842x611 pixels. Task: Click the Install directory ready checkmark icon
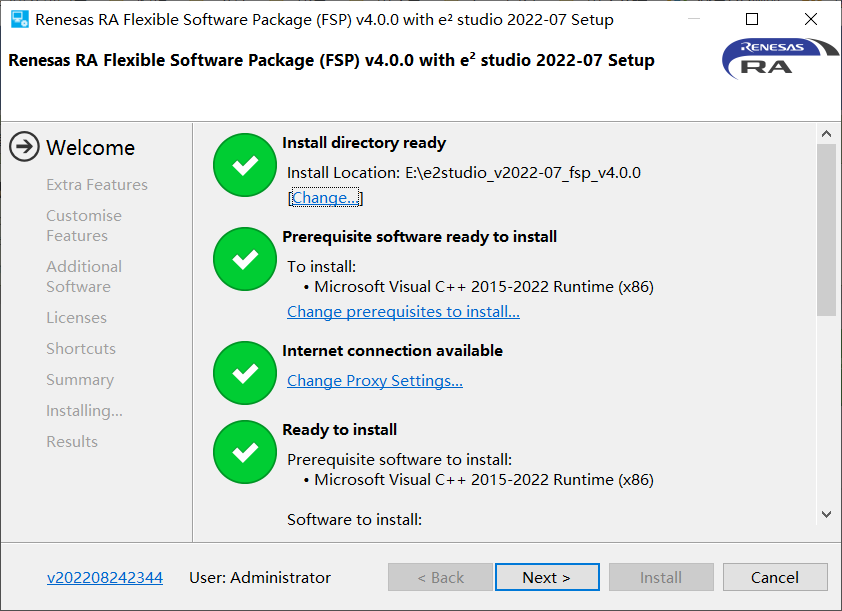coord(245,165)
